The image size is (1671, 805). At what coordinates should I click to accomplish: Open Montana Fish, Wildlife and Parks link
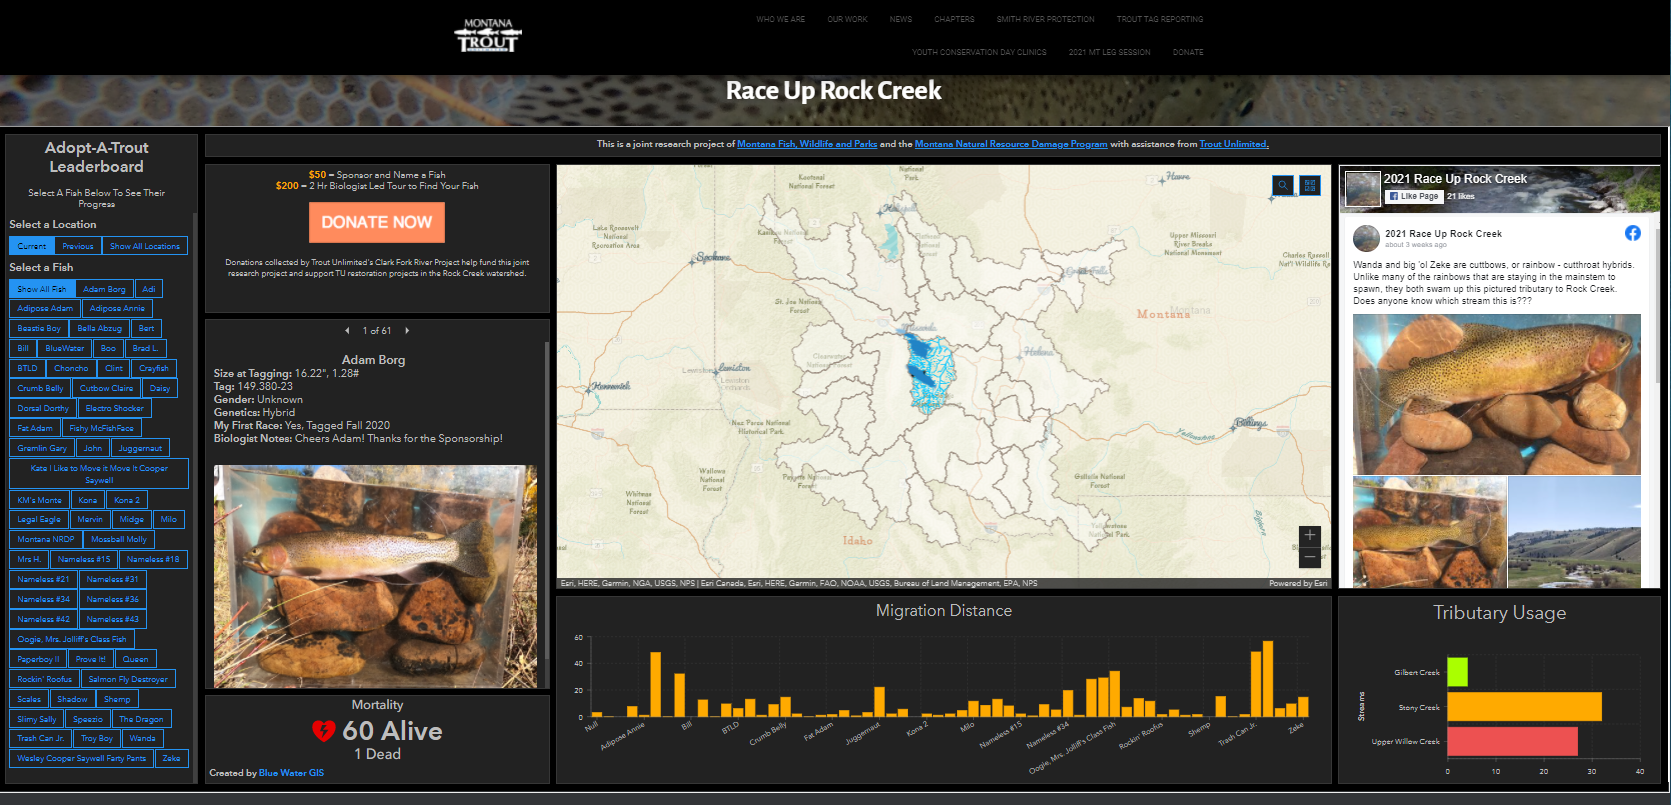pyautogui.click(x=807, y=144)
